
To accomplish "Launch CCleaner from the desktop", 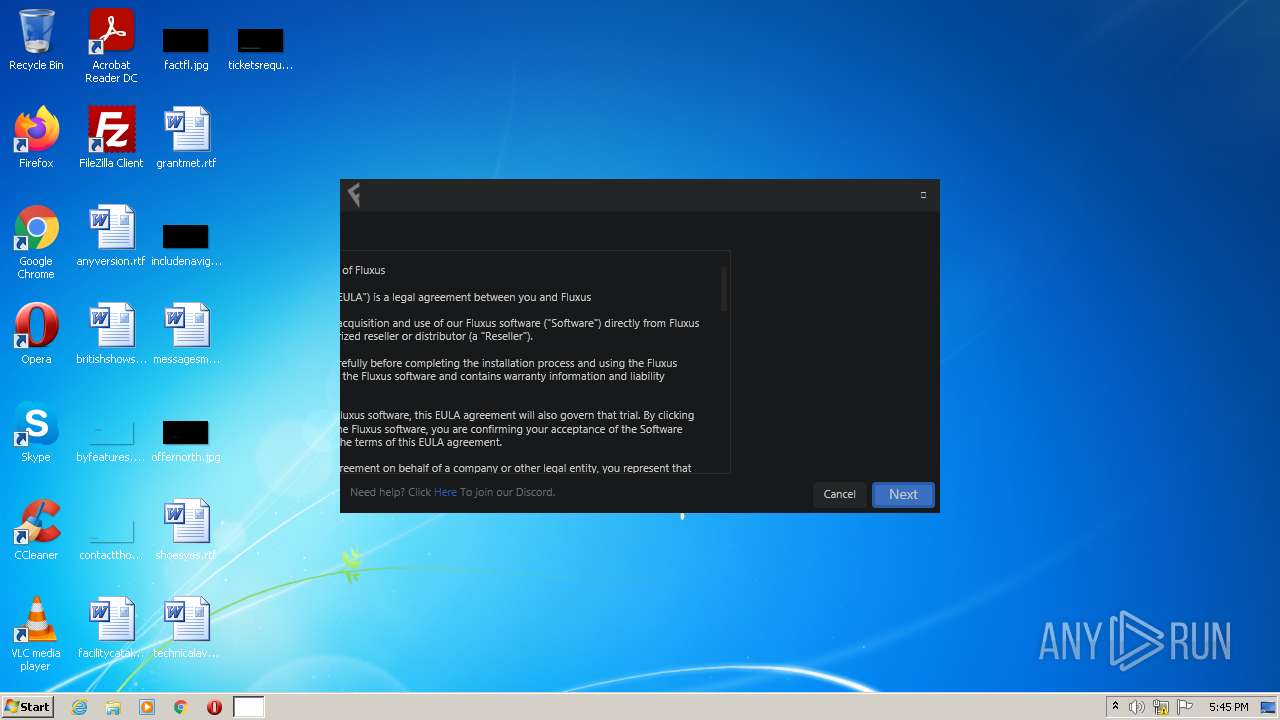I will coord(36,529).
